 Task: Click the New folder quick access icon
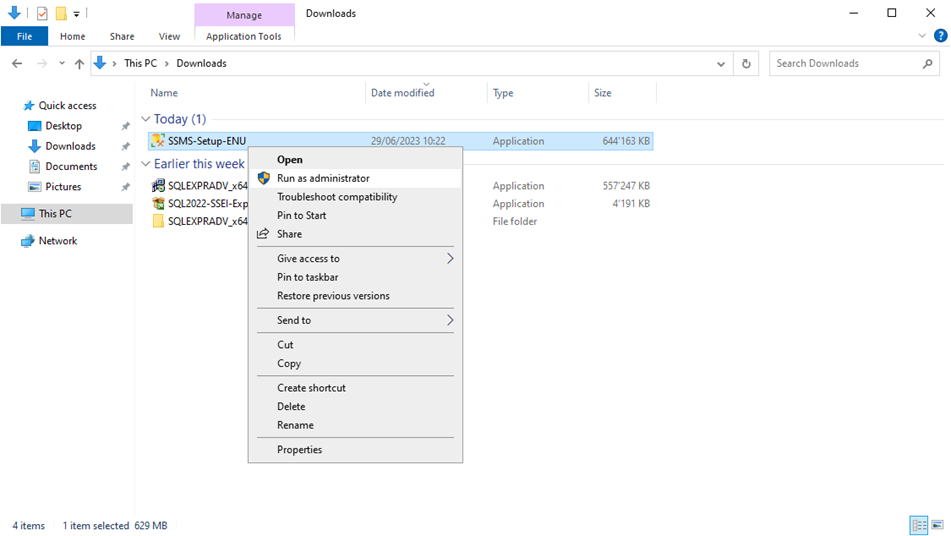(x=61, y=13)
